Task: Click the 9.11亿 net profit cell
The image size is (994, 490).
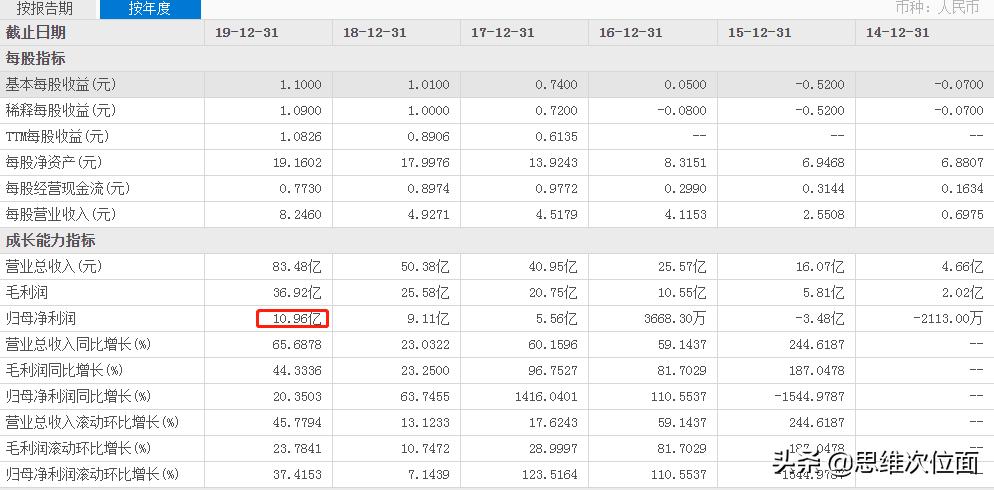Action: (427, 318)
